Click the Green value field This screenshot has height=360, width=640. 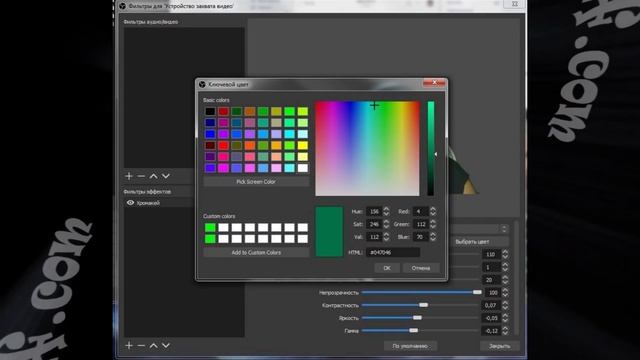click(x=420, y=224)
